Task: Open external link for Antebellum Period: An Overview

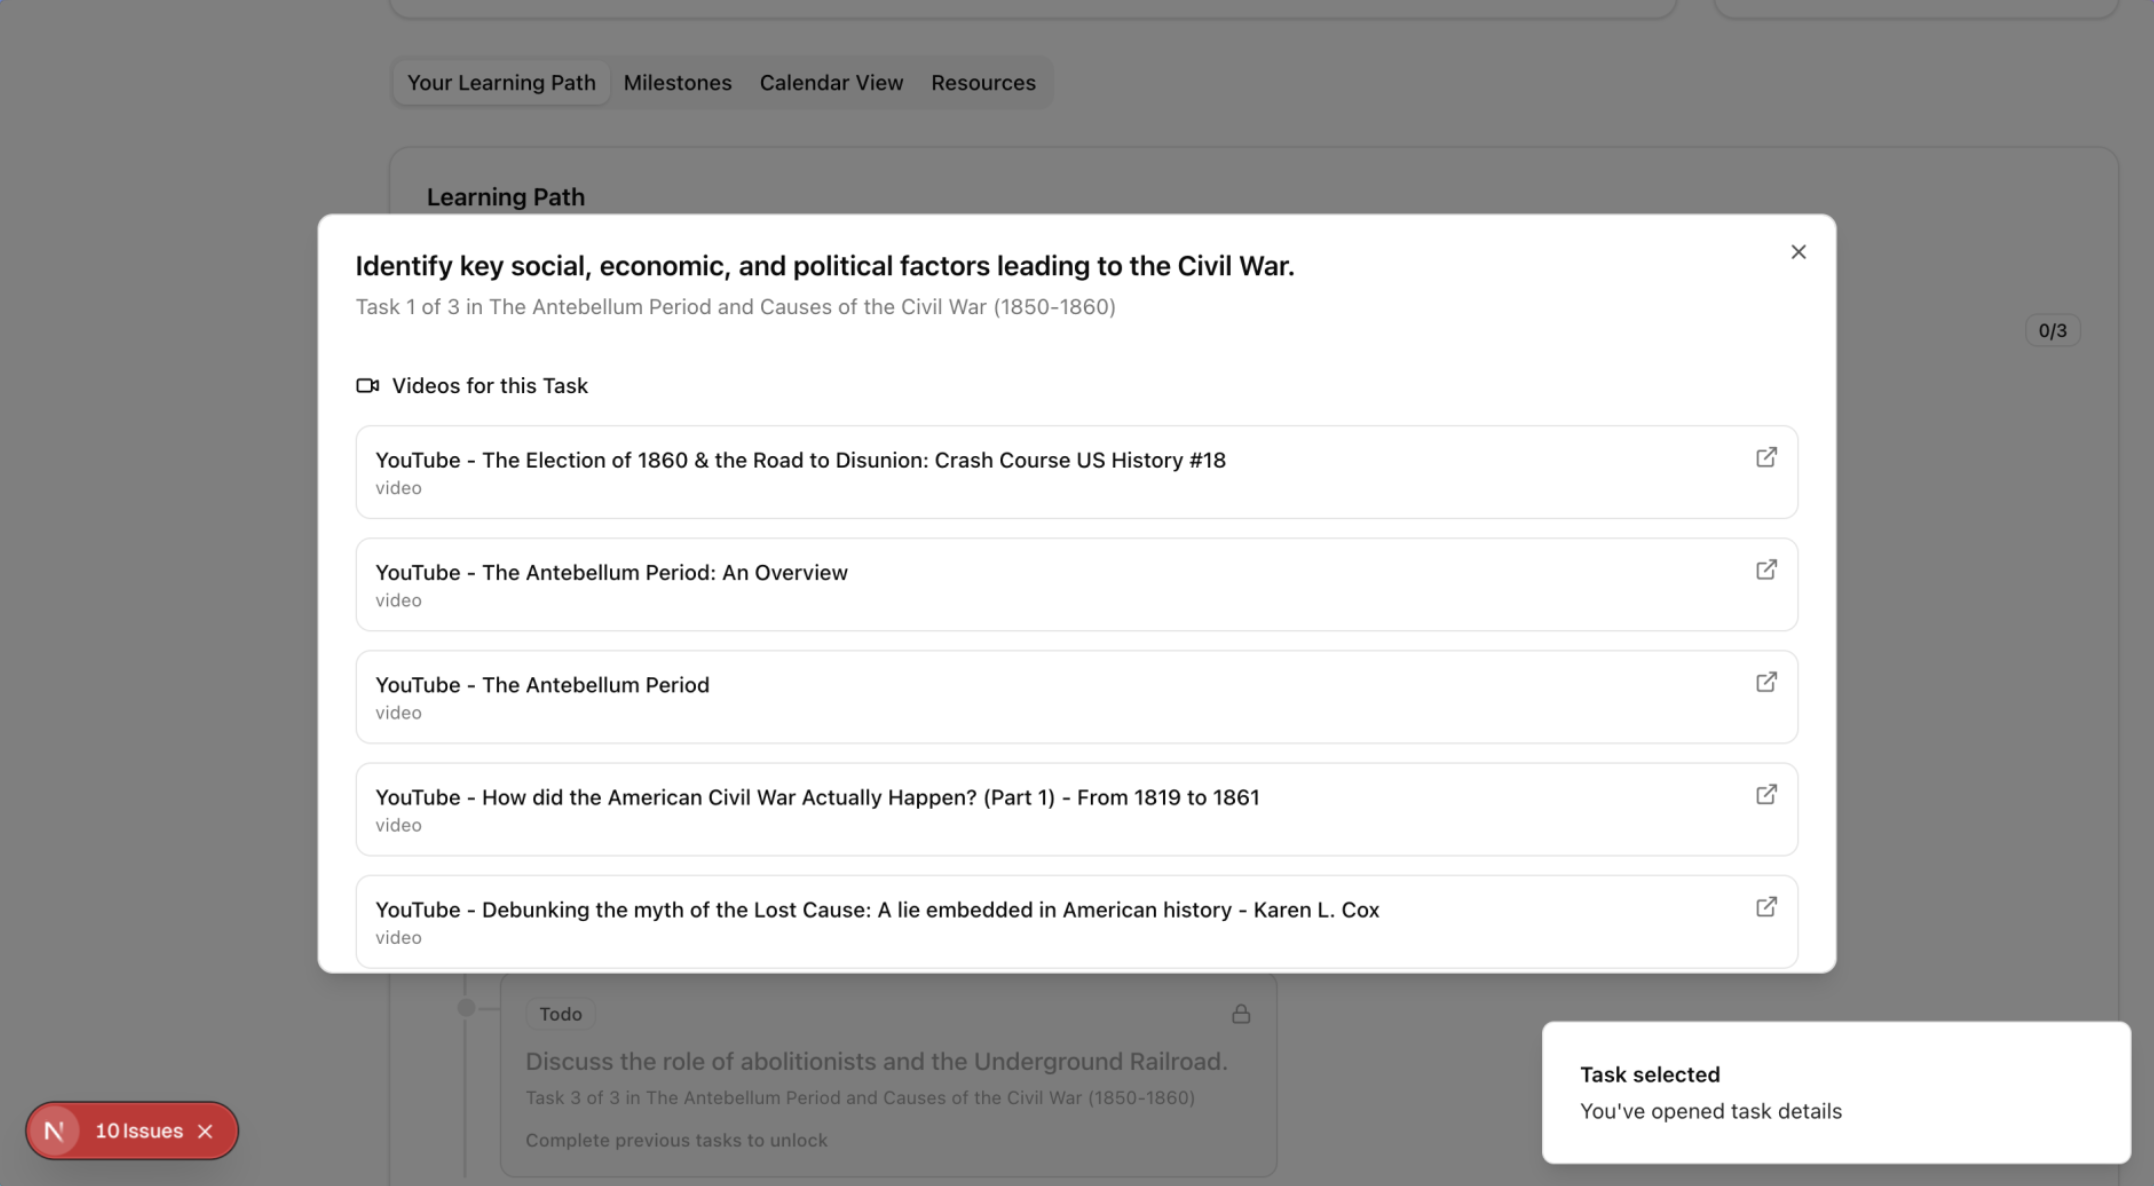Action: click(1766, 570)
